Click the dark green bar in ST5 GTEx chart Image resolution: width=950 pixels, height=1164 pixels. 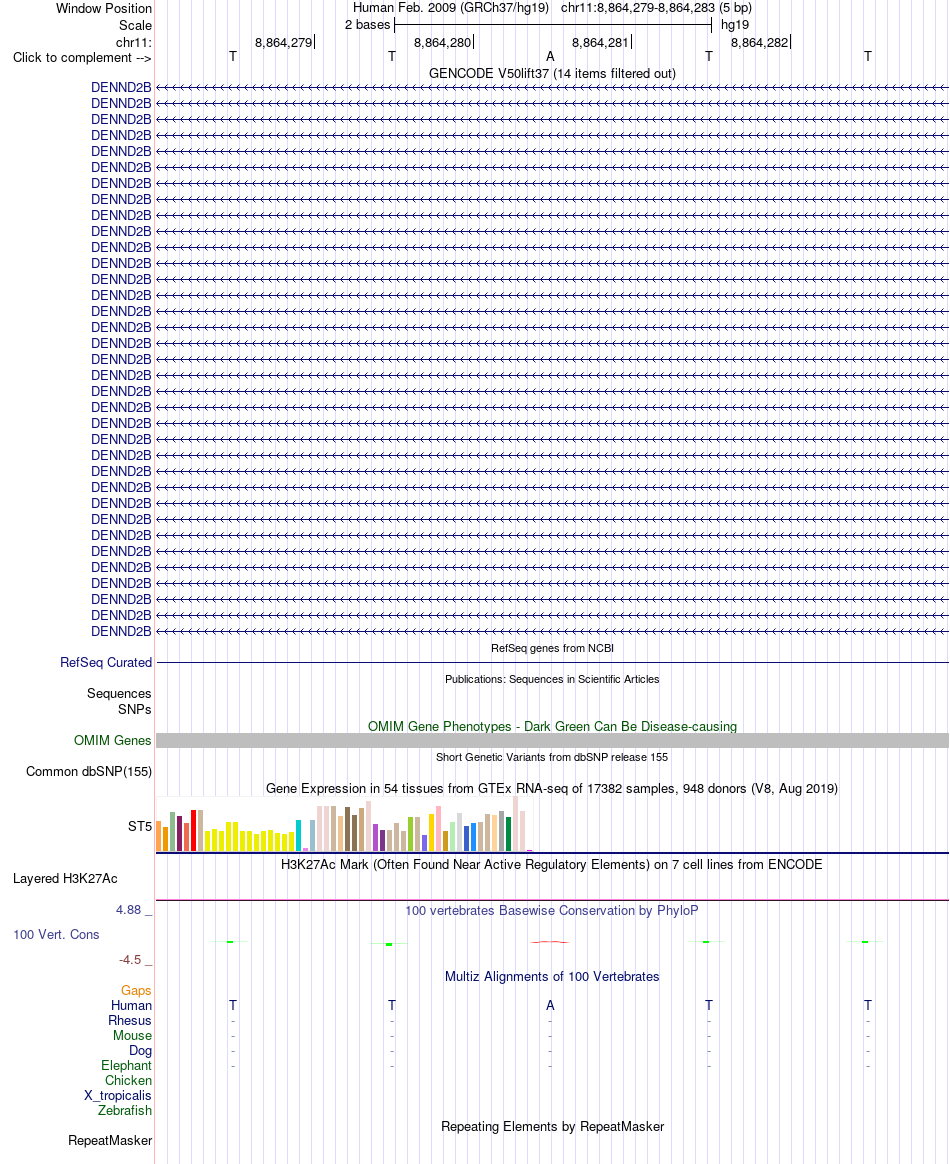pos(508,834)
